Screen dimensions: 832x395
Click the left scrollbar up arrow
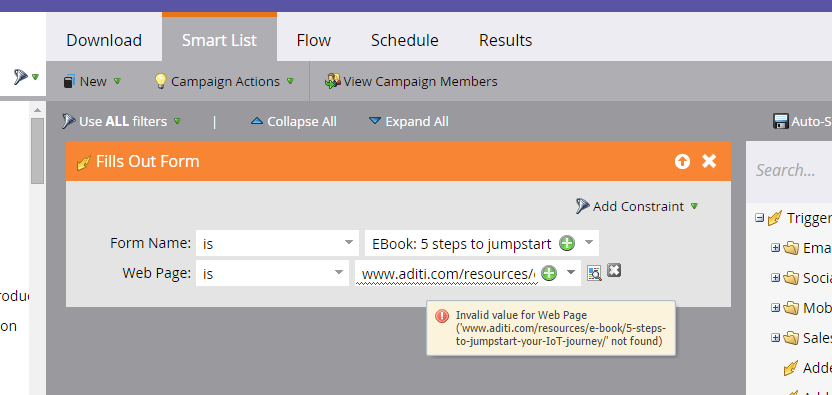coord(37,110)
